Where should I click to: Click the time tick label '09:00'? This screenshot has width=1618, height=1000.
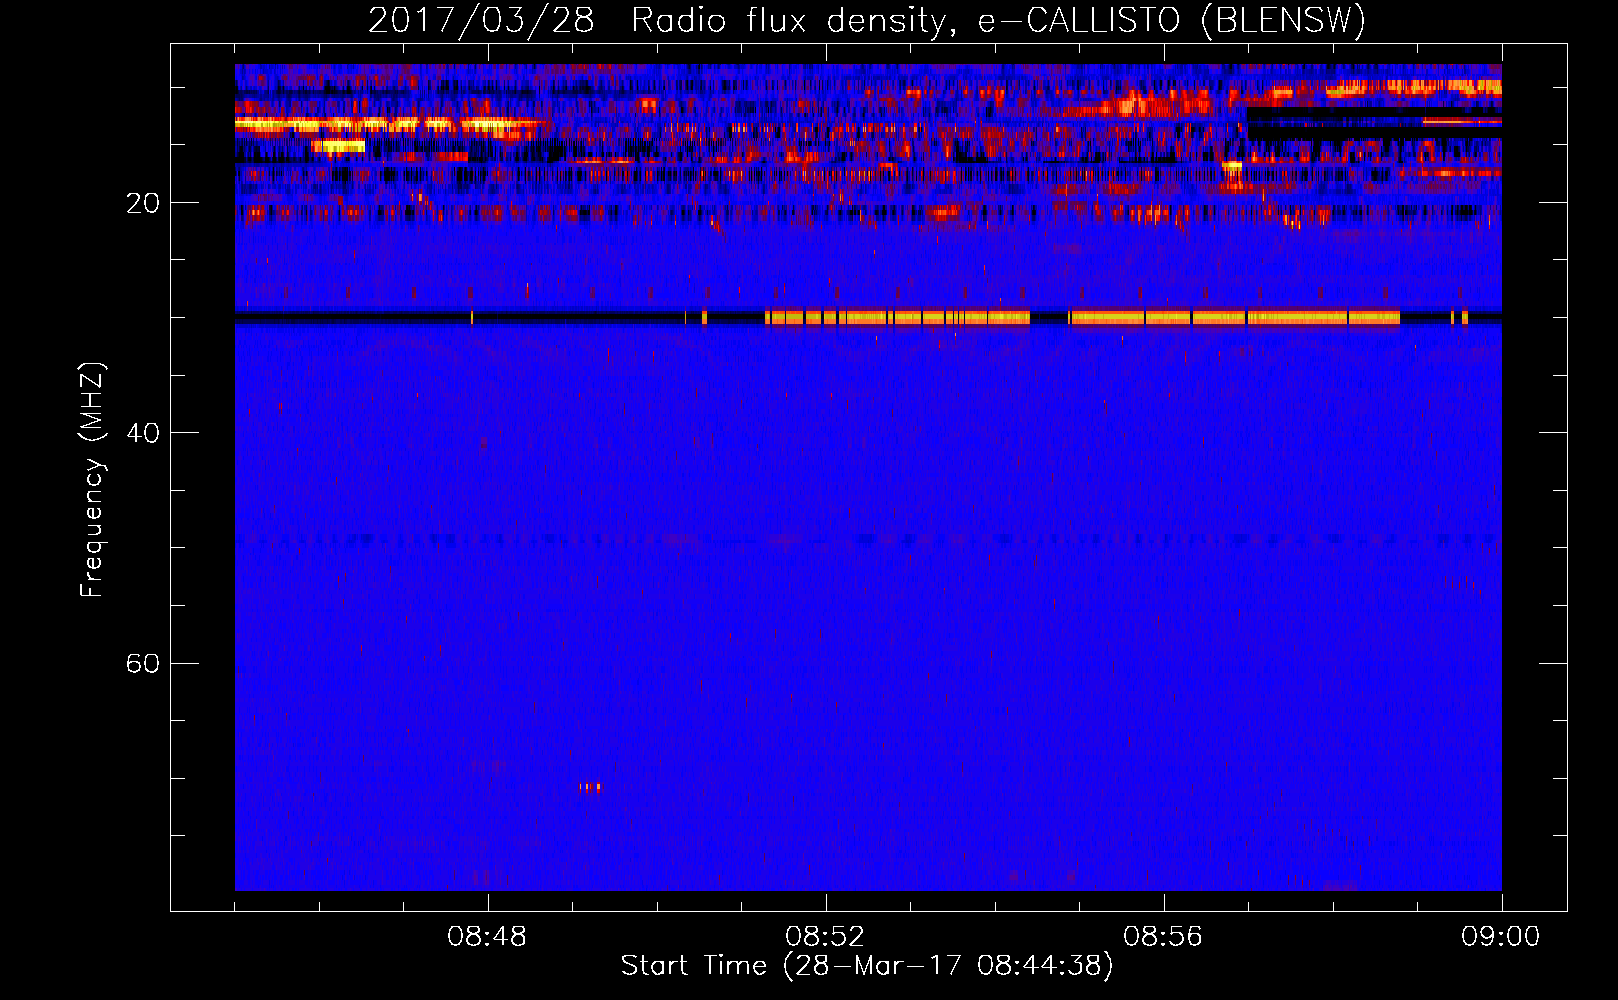(1501, 937)
